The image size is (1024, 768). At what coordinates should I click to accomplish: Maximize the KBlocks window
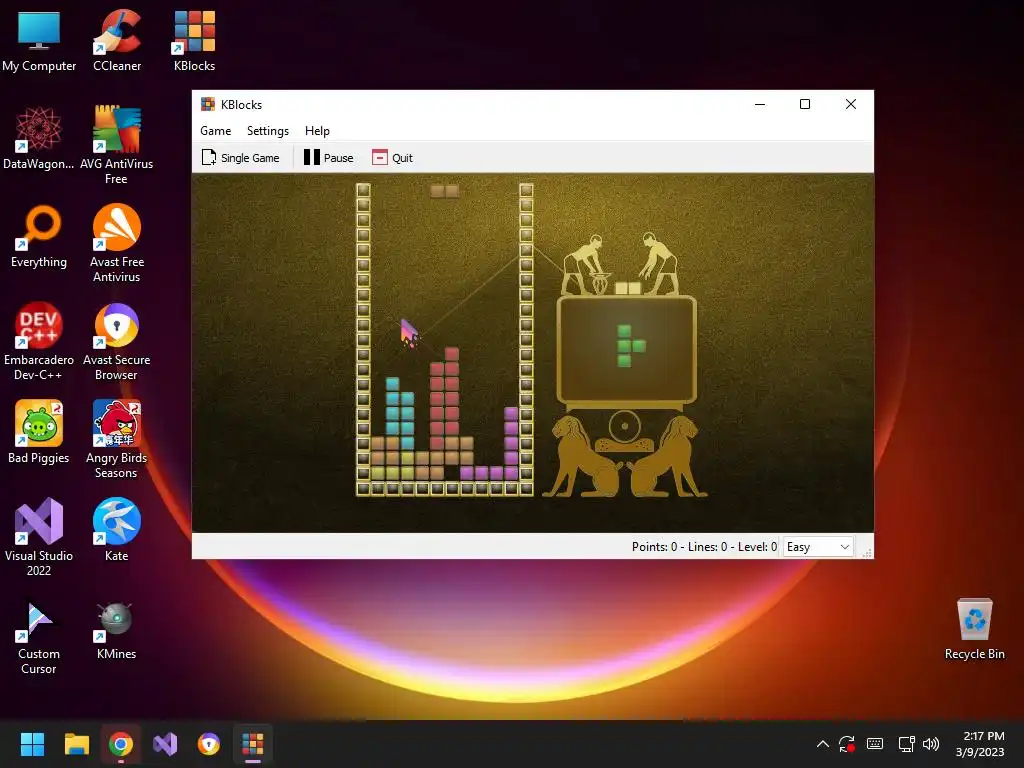point(805,104)
